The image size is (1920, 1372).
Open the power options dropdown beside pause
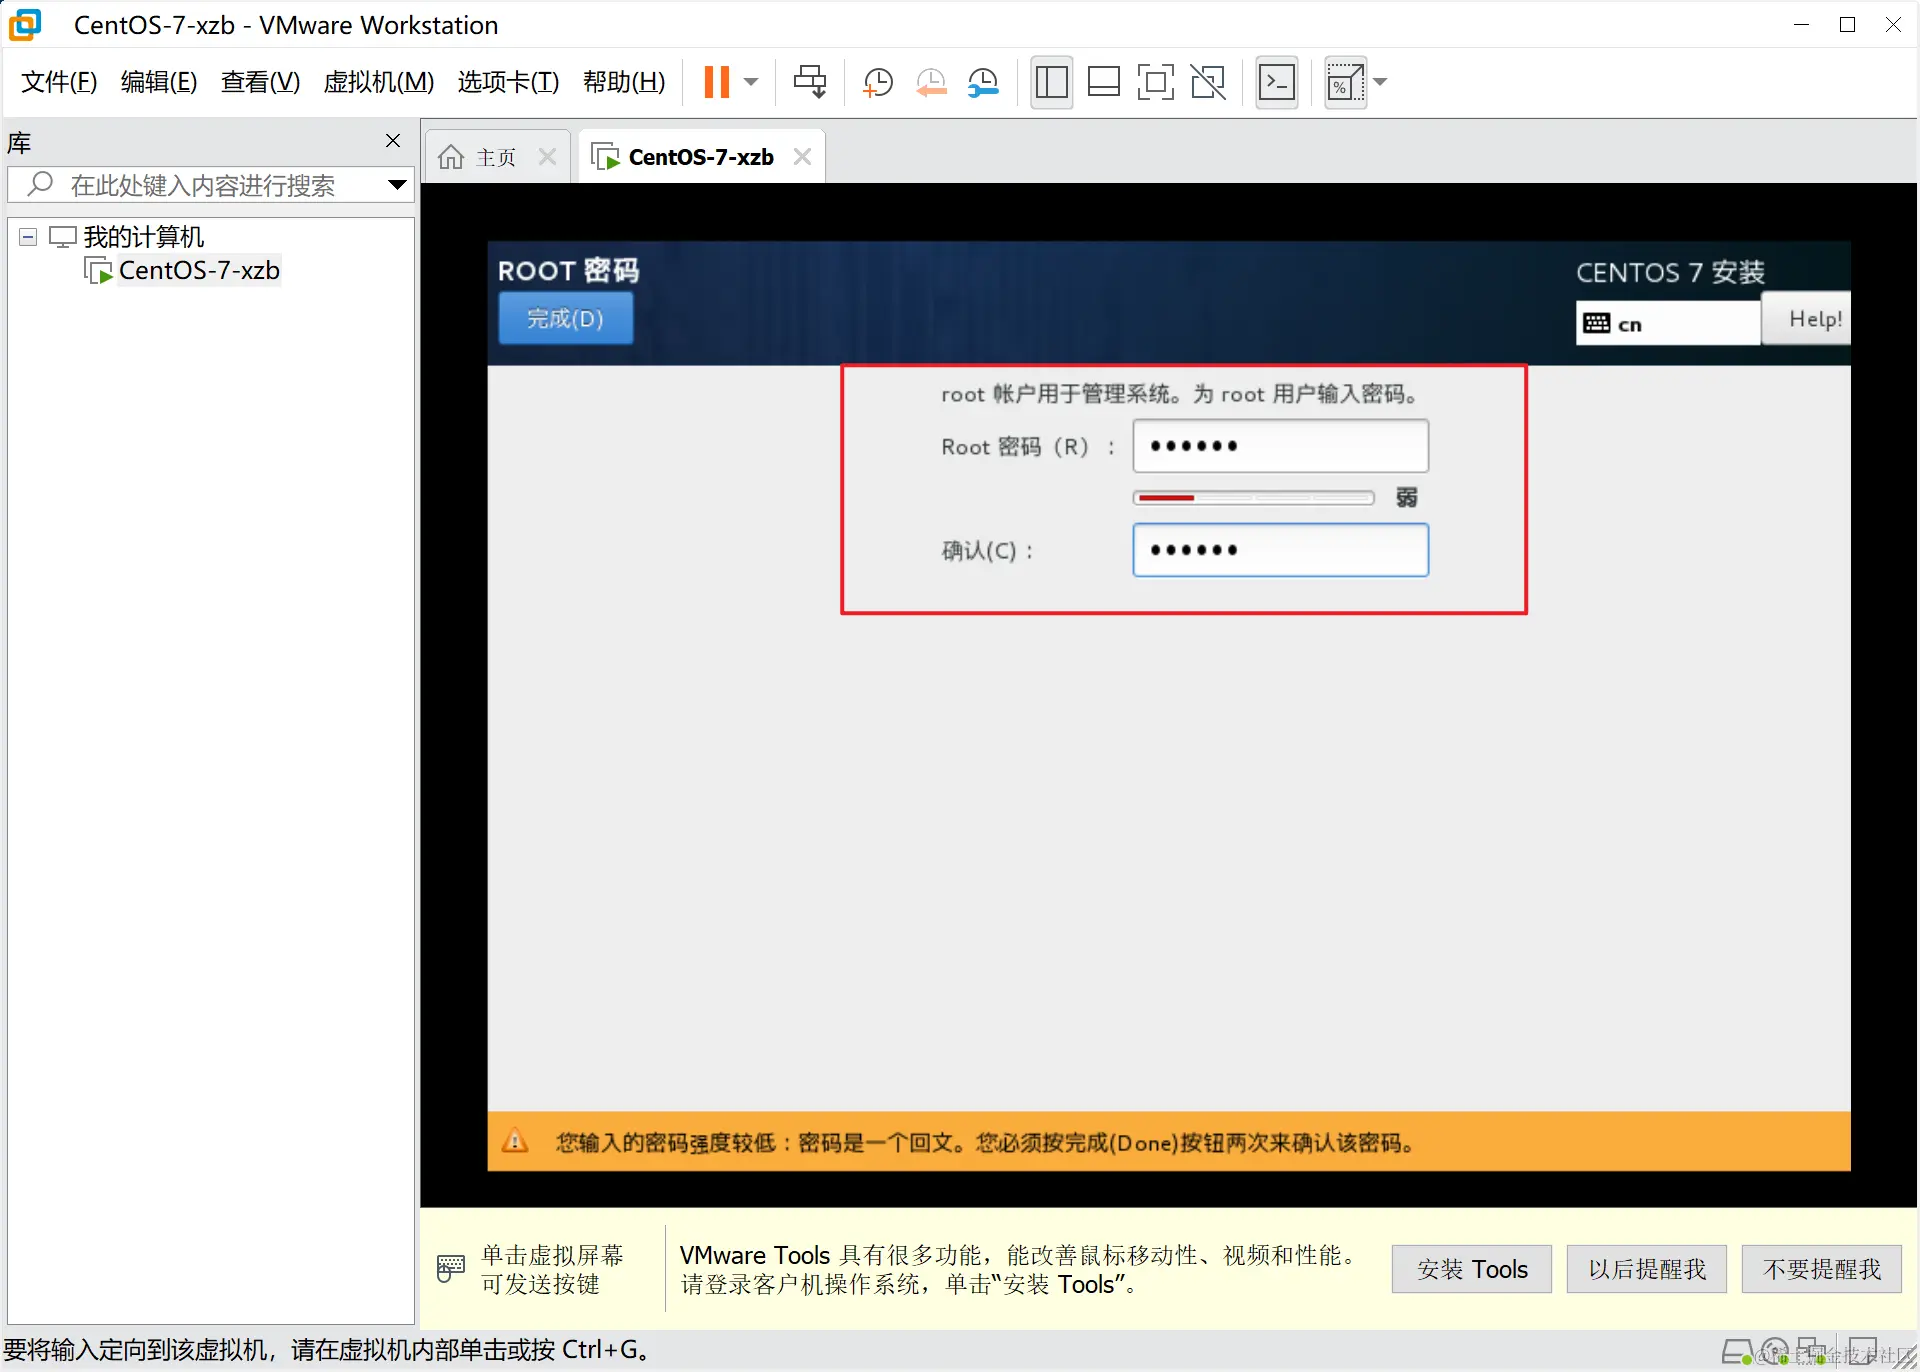pyautogui.click(x=751, y=82)
